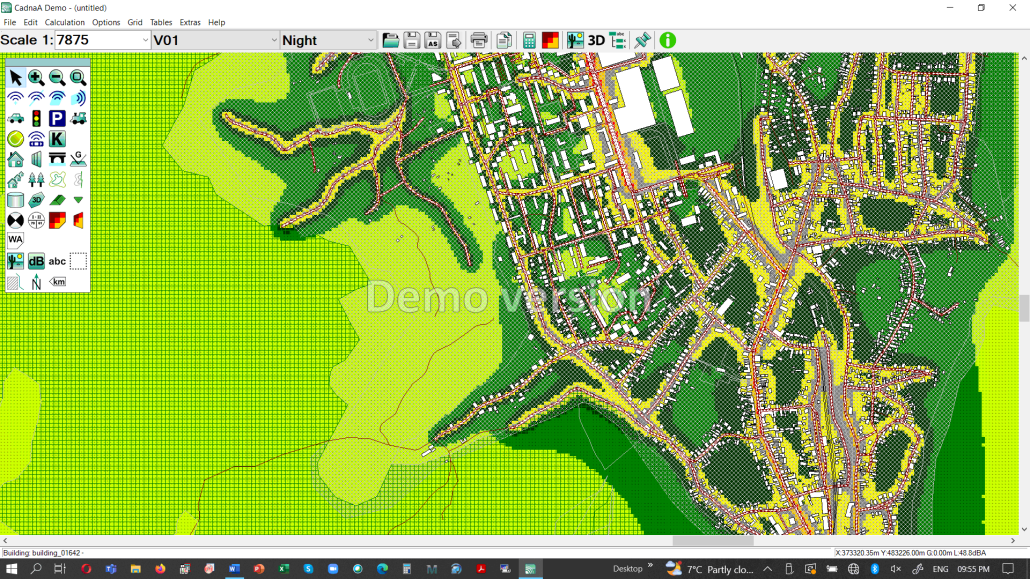Click the red-yellow grid color icon
This screenshot has height=579, width=1030.
pyautogui.click(x=551, y=40)
